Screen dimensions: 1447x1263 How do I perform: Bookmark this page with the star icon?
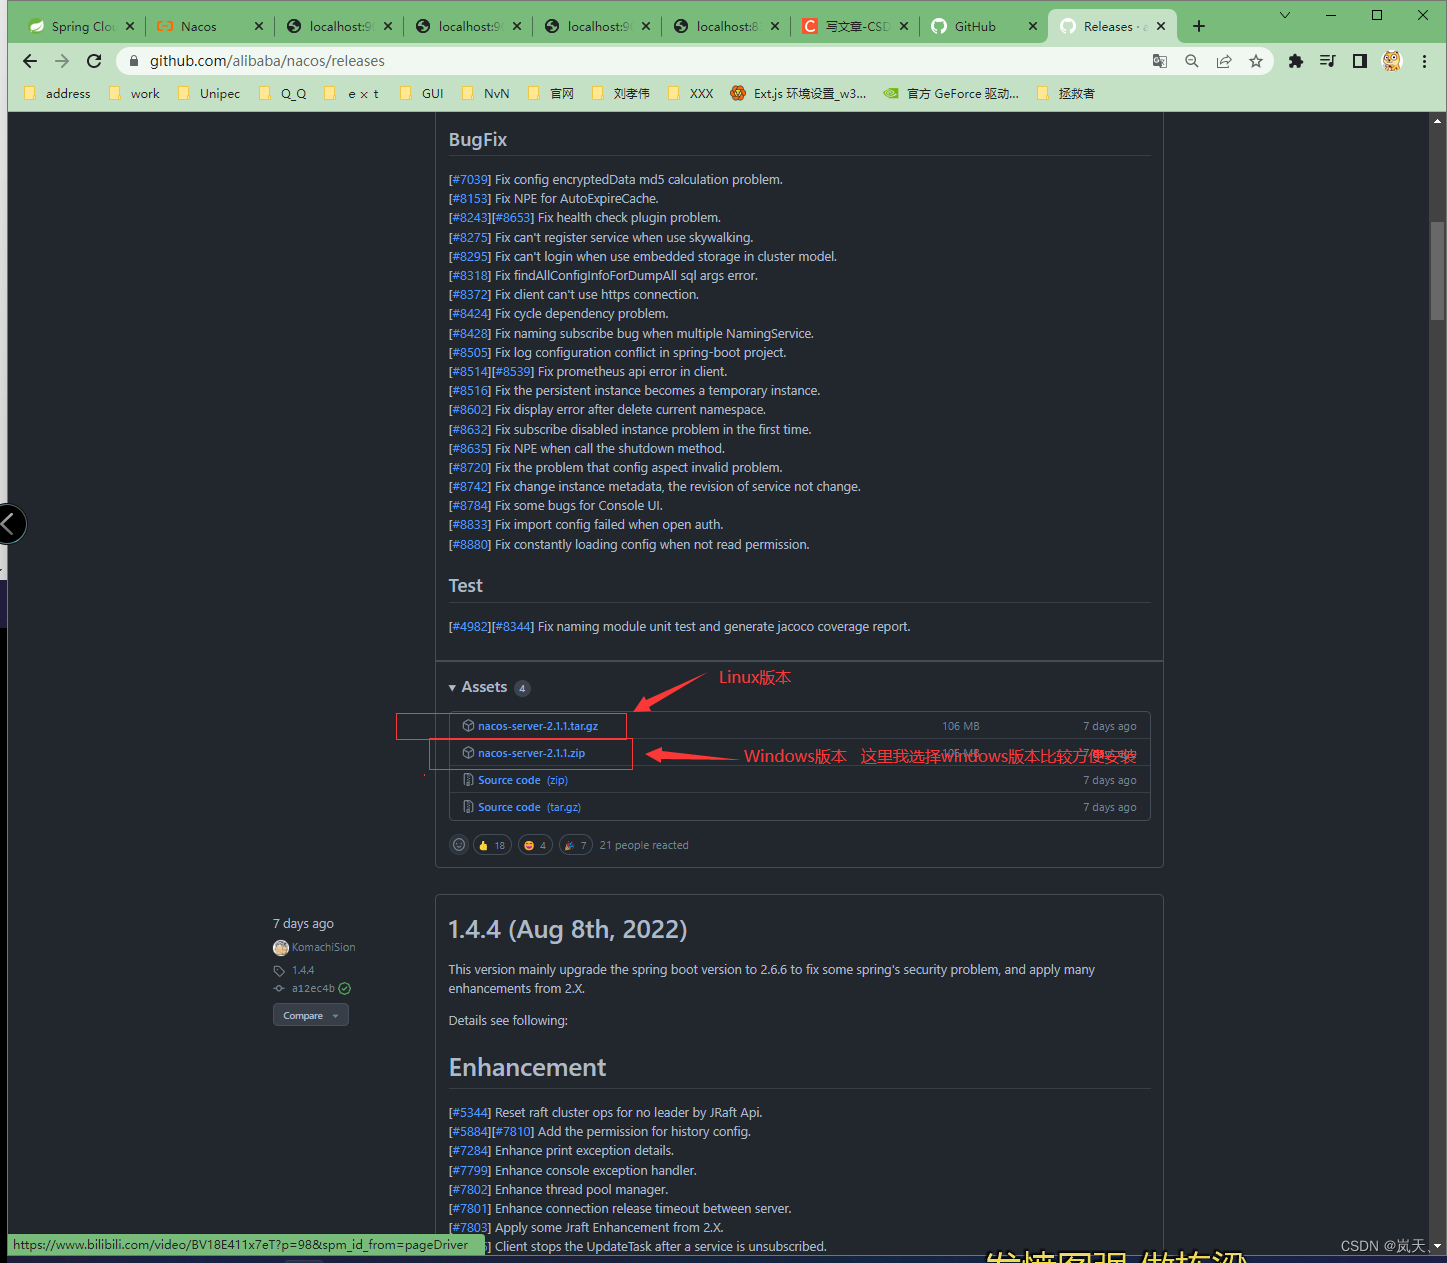[x=1256, y=61]
